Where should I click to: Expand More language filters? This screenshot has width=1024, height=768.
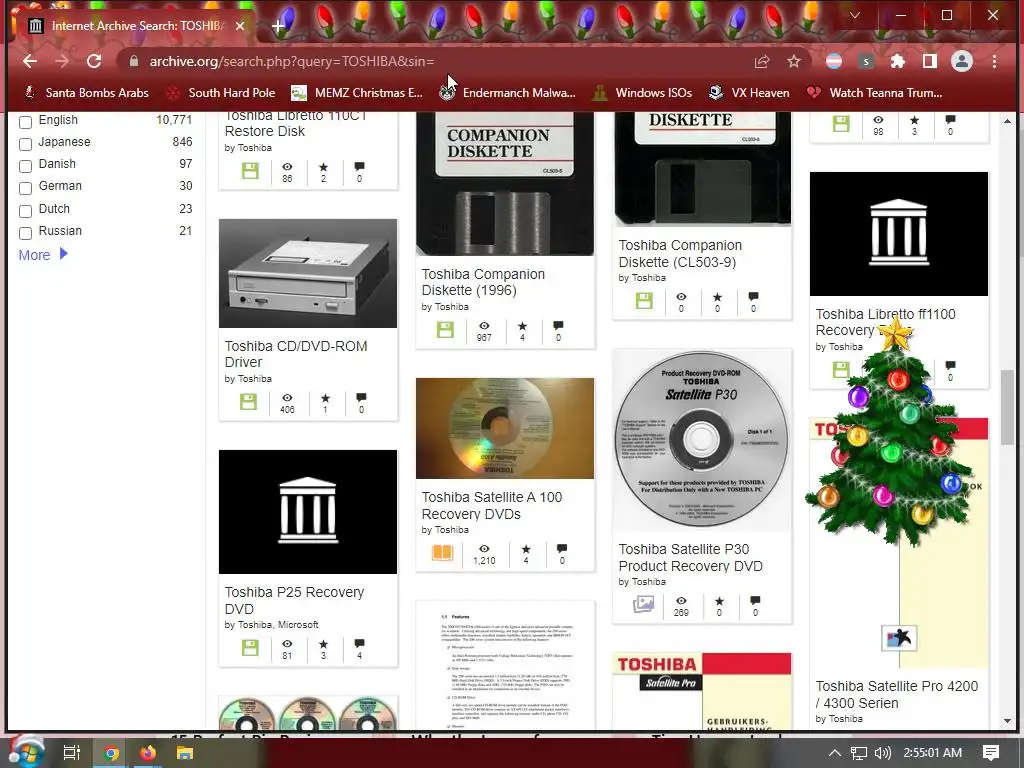click(x=43, y=255)
